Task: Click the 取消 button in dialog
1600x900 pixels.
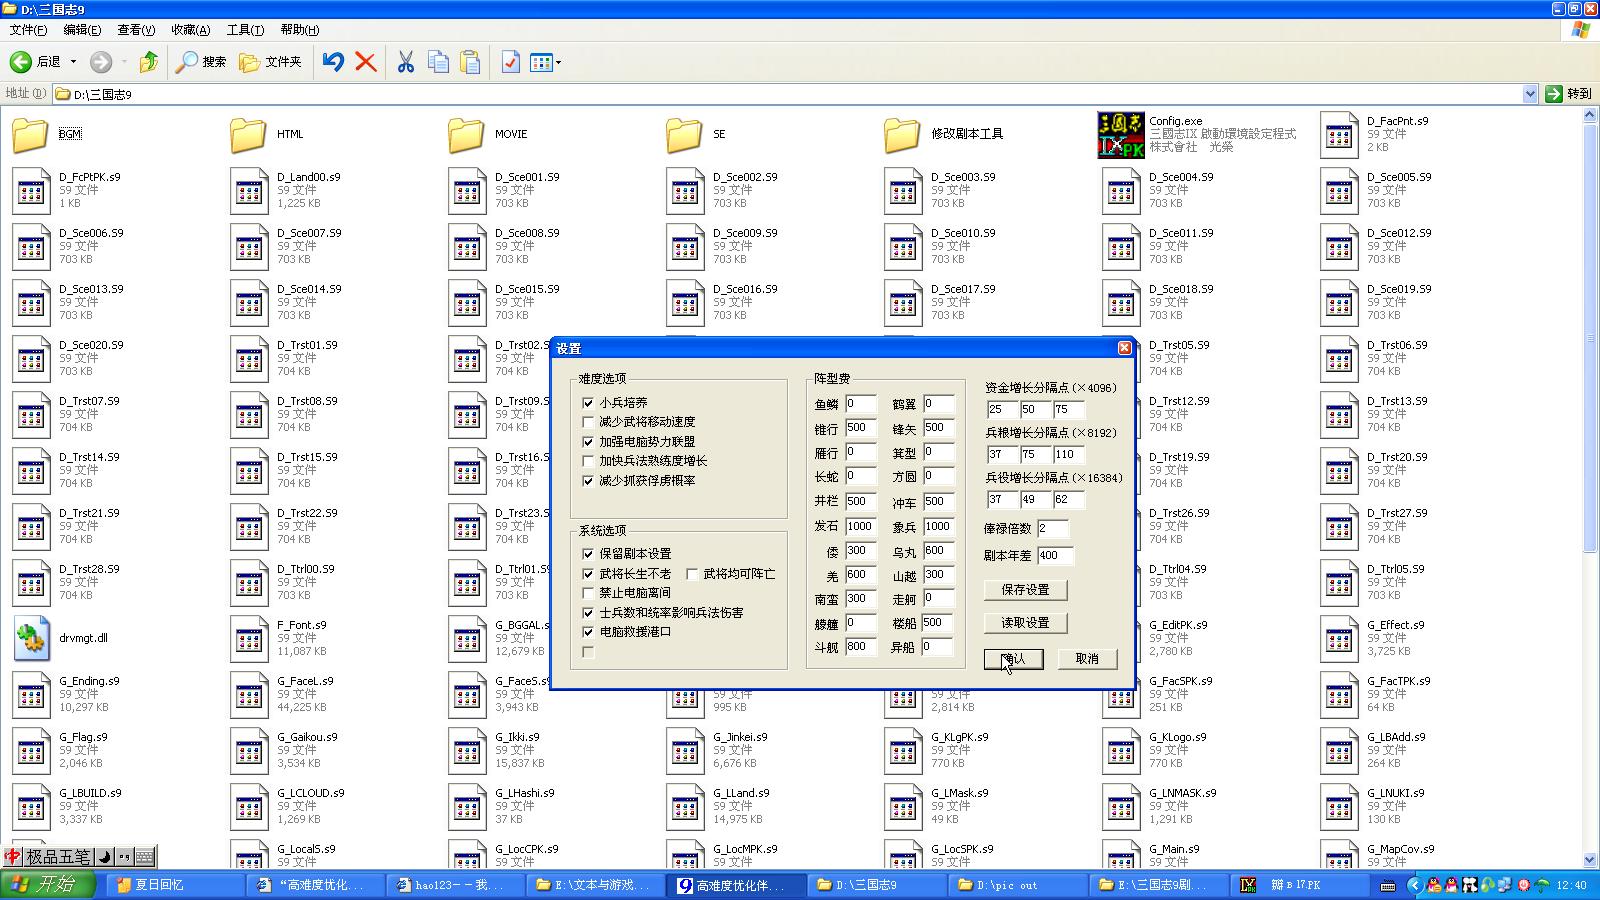Action: [1087, 659]
